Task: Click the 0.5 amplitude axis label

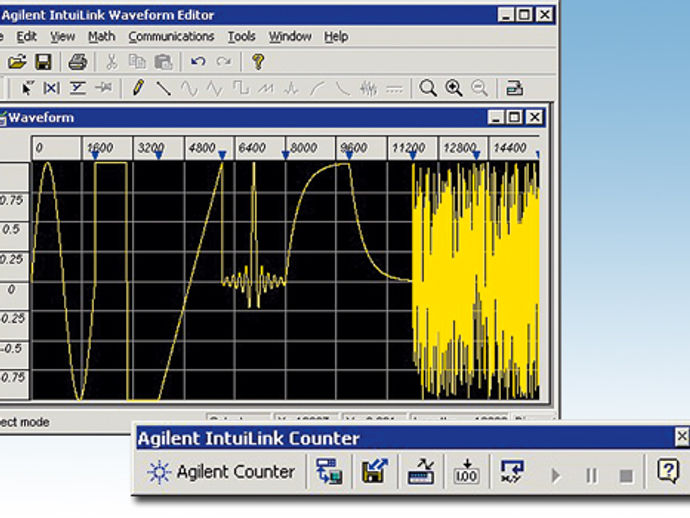Action: [11, 229]
